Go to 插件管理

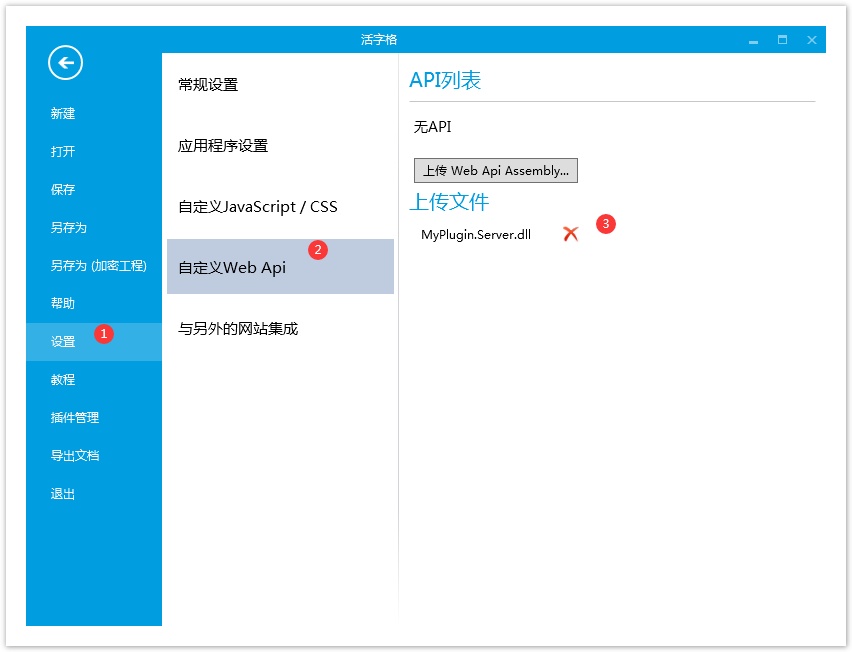pos(75,418)
